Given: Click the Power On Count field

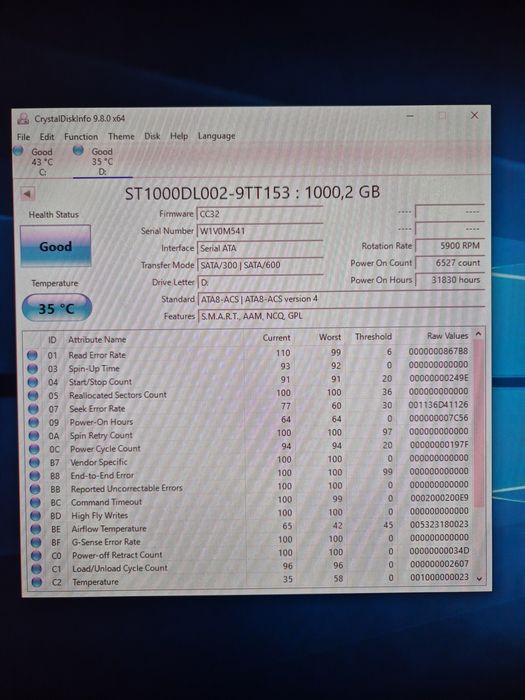Looking at the screenshot, I should point(449,262).
